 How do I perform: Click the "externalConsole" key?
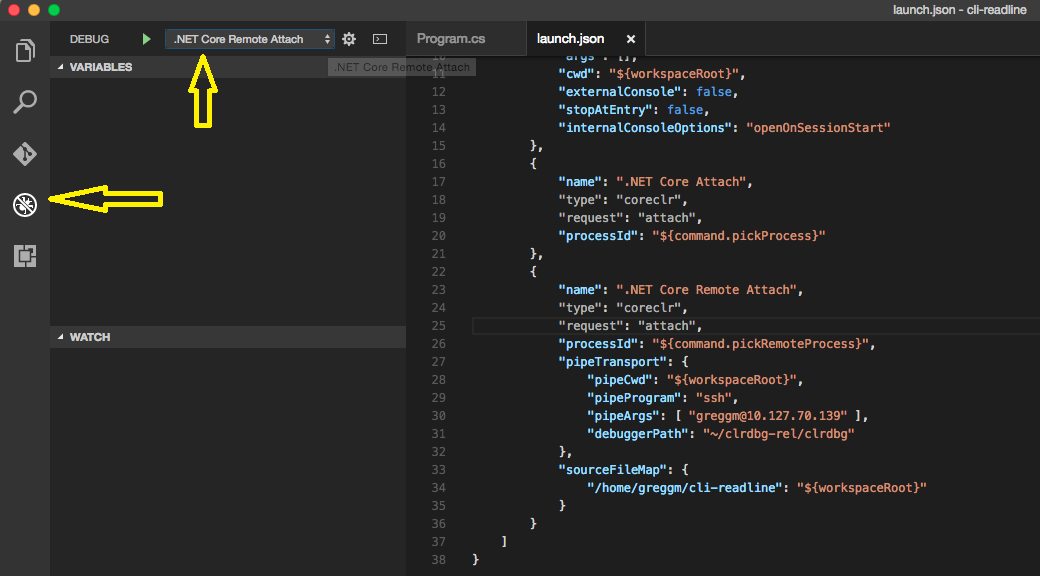tap(620, 92)
